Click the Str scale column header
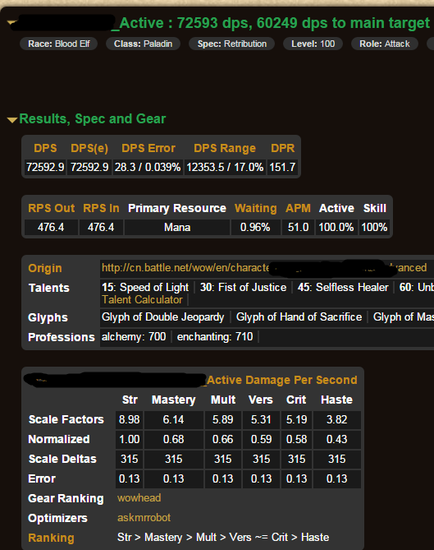 [129, 400]
